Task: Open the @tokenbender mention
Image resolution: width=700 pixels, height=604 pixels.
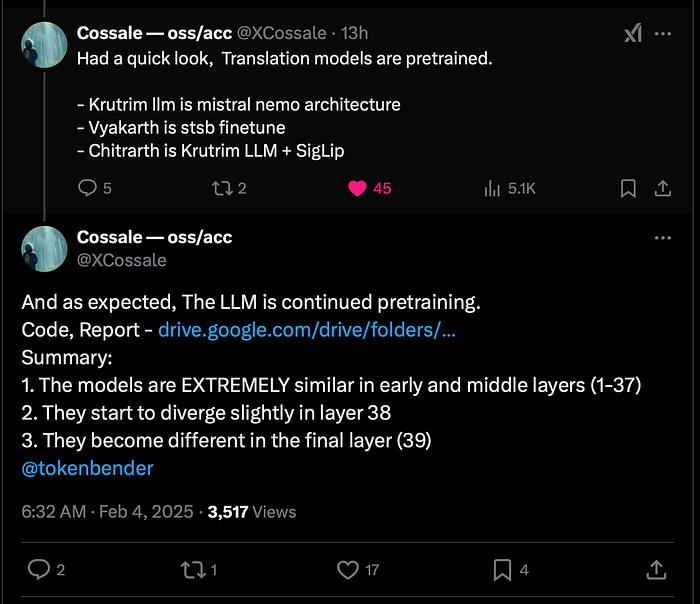Action: 88,468
